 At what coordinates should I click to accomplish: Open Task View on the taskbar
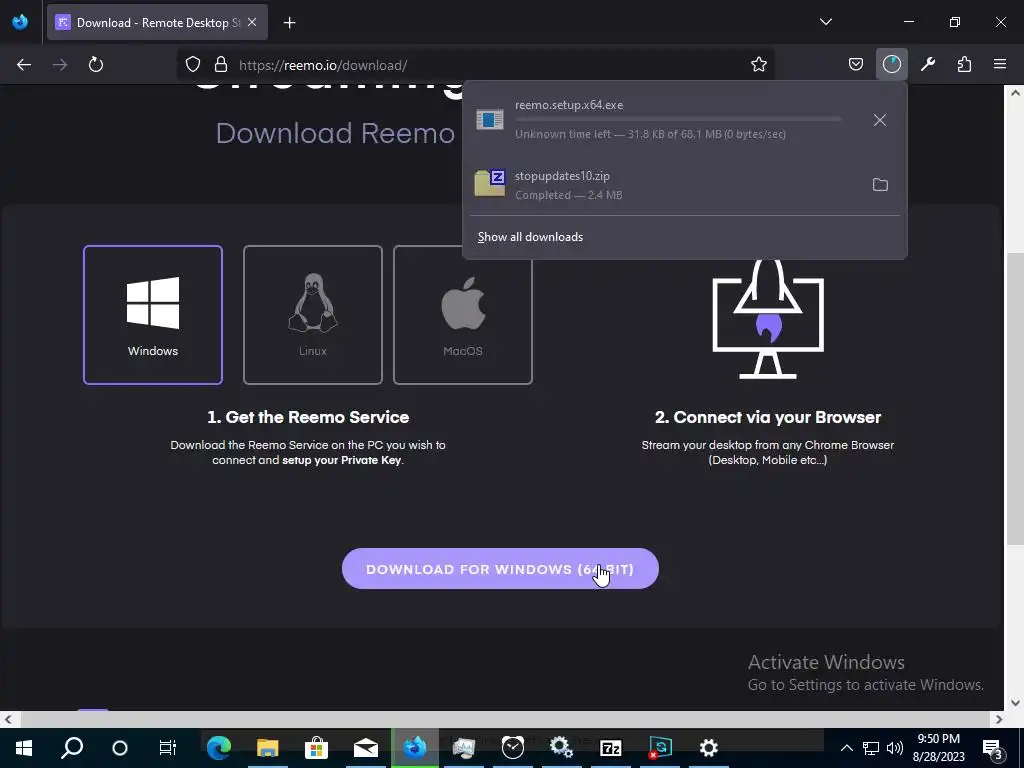pyautogui.click(x=168, y=748)
